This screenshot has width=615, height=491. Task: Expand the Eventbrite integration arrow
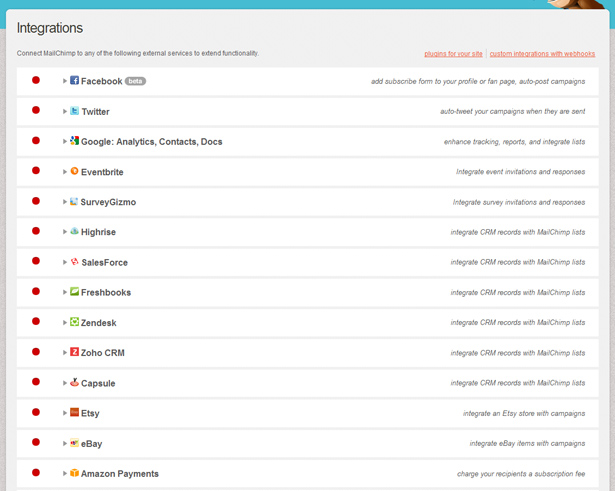pyautogui.click(x=65, y=172)
